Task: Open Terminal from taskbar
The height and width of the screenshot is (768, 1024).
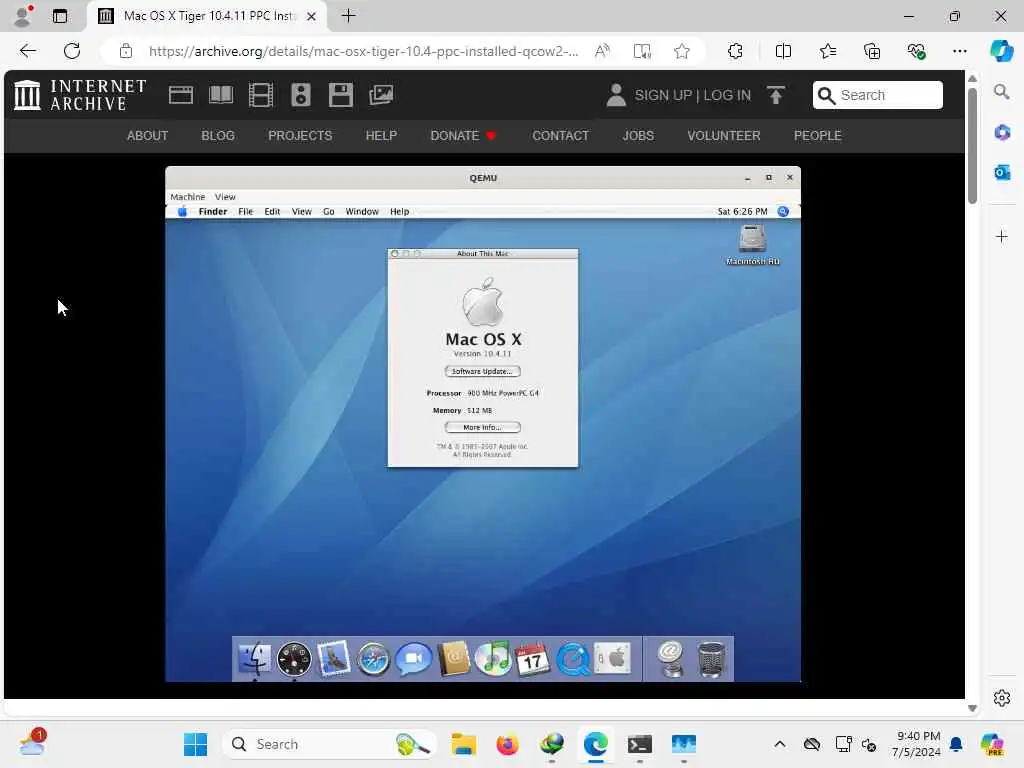Action: (x=639, y=744)
